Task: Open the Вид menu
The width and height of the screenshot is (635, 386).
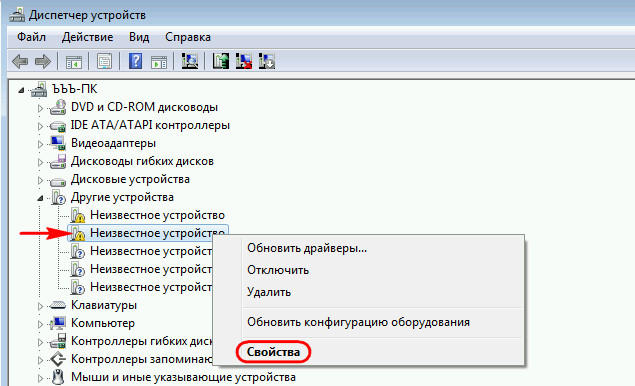Action: pyautogui.click(x=139, y=37)
